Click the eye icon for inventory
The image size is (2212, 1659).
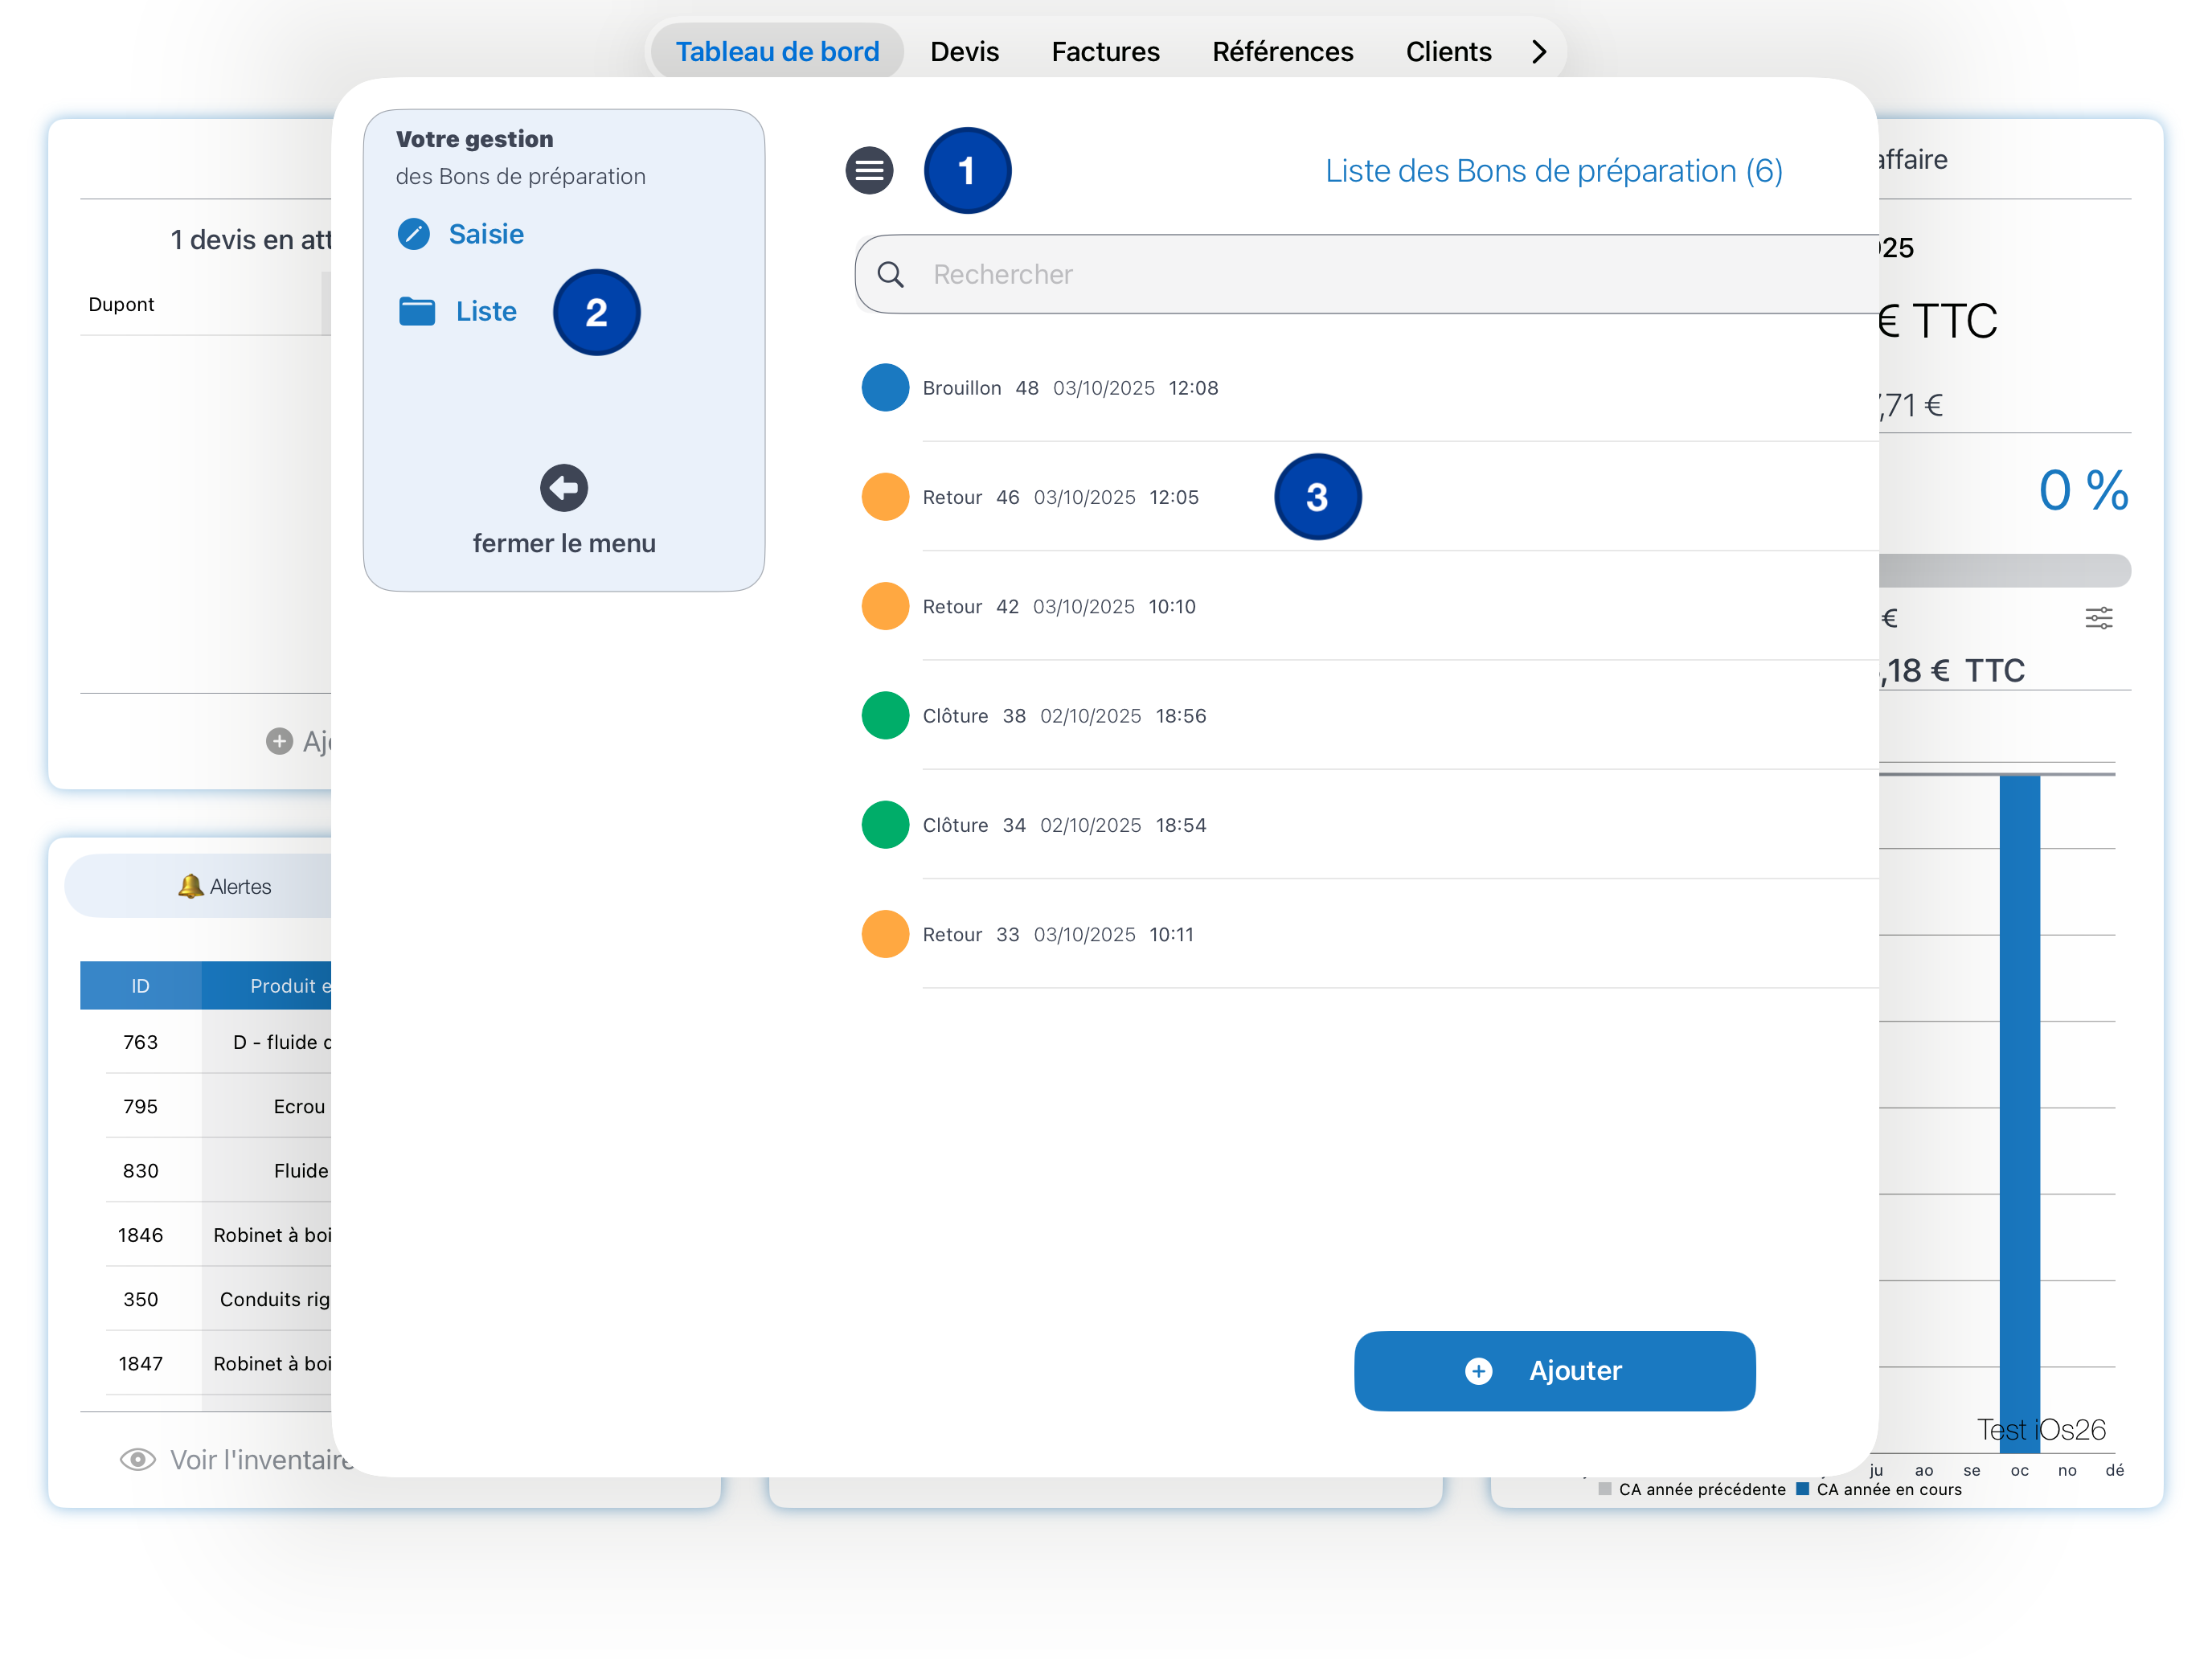point(138,1460)
